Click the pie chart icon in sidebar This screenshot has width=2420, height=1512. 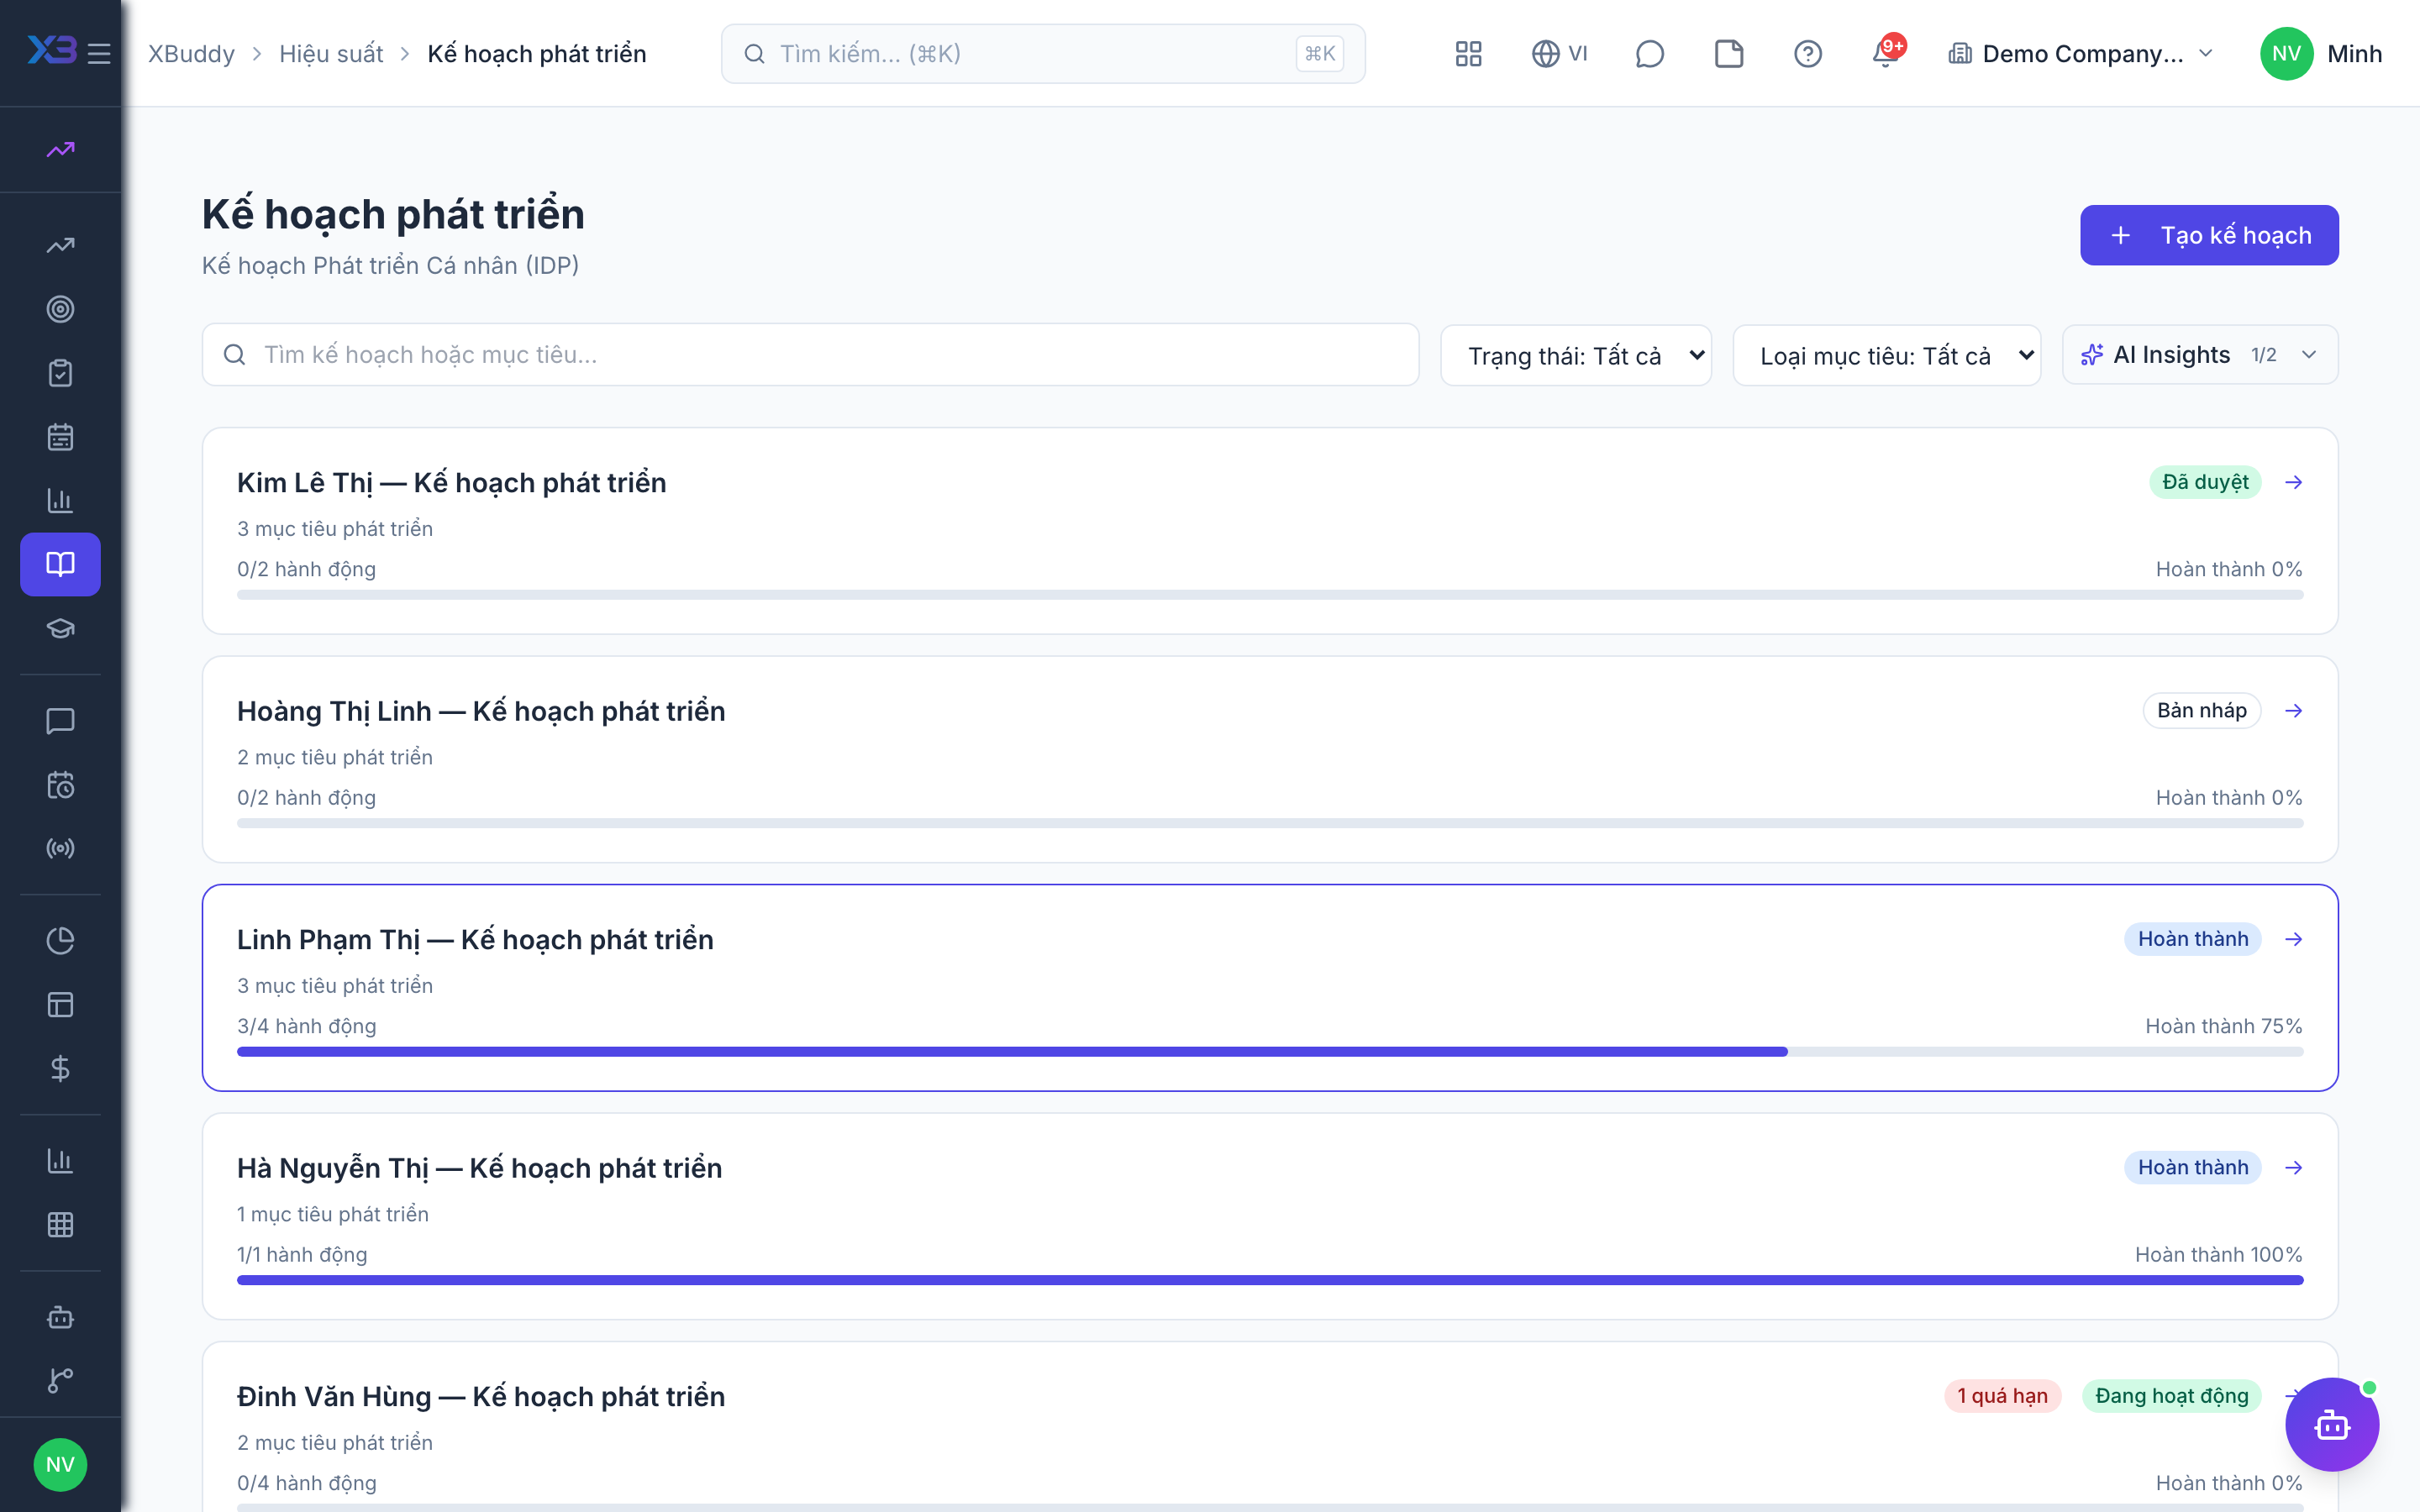[x=60, y=940]
